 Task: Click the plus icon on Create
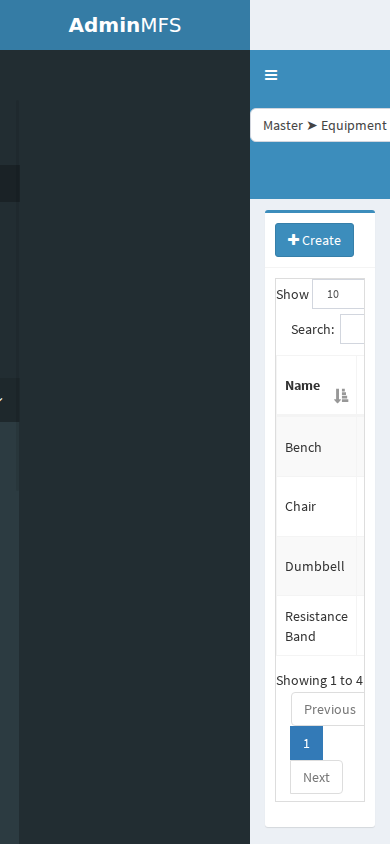tap(293, 240)
